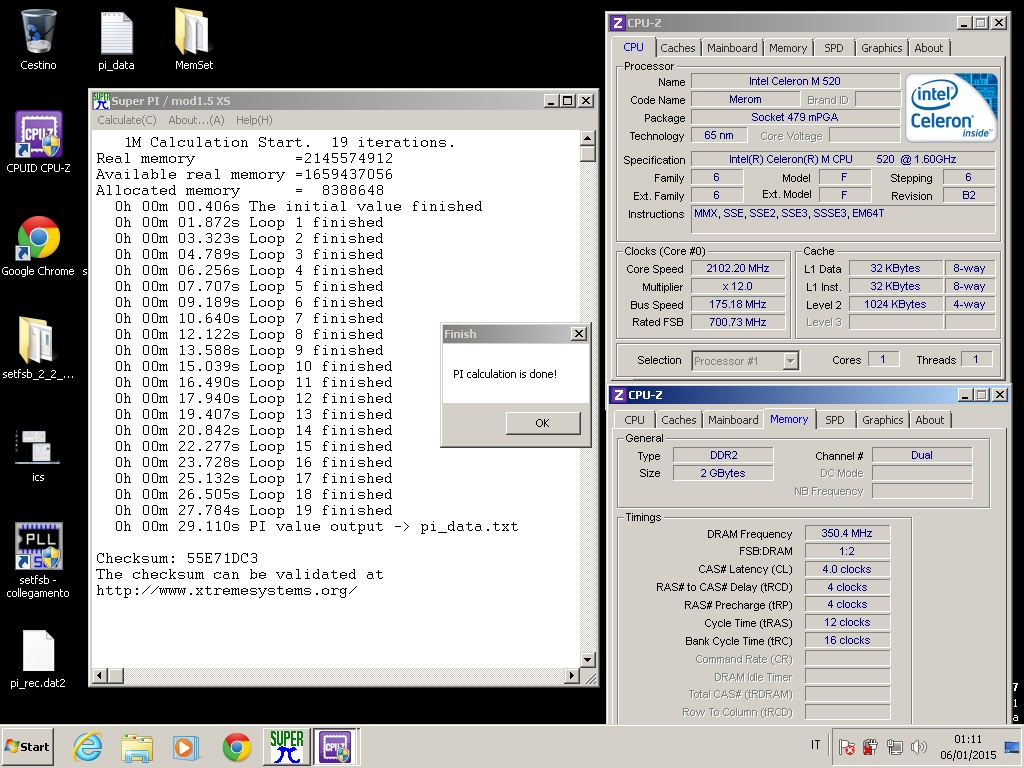
Task: Open Windows Media Player from taskbar
Action: click(186, 747)
